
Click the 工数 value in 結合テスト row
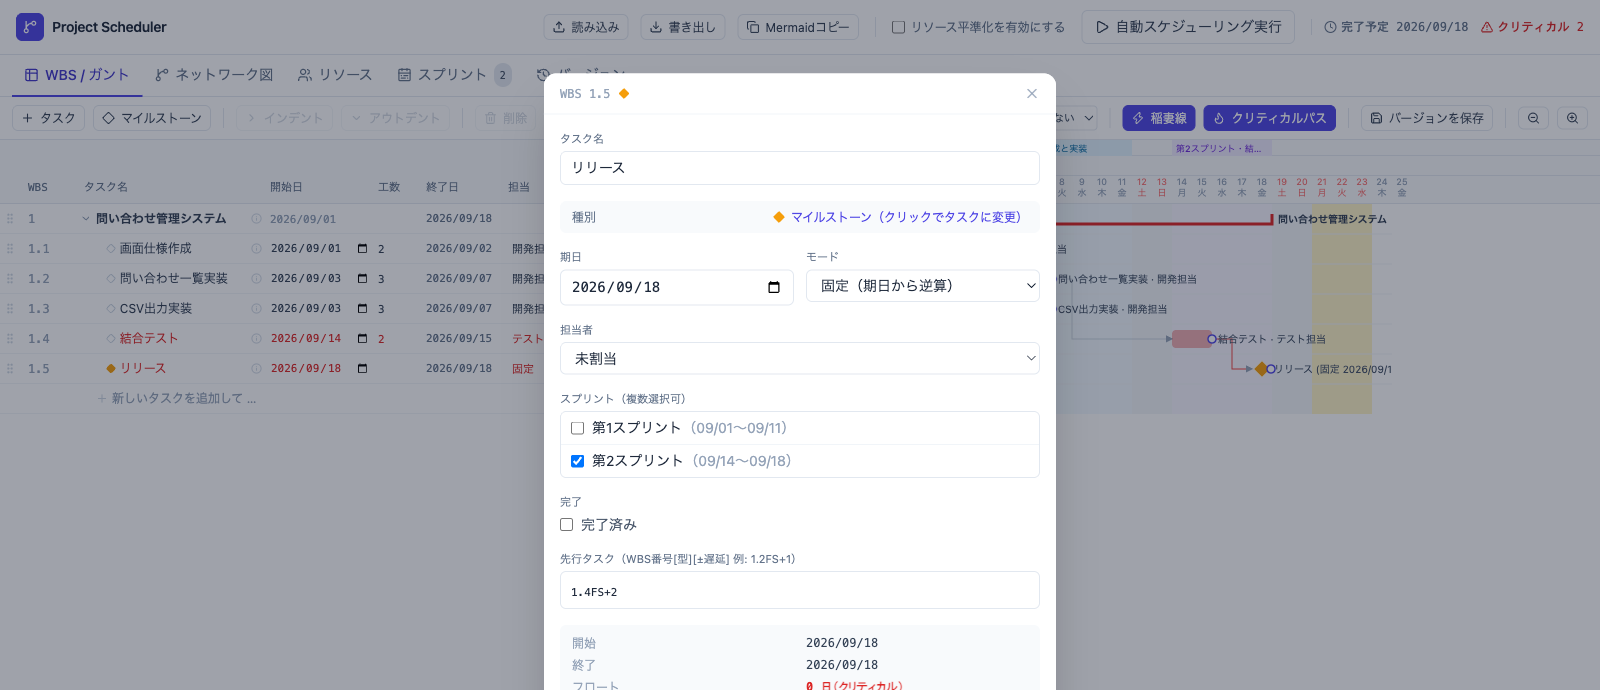click(x=381, y=338)
